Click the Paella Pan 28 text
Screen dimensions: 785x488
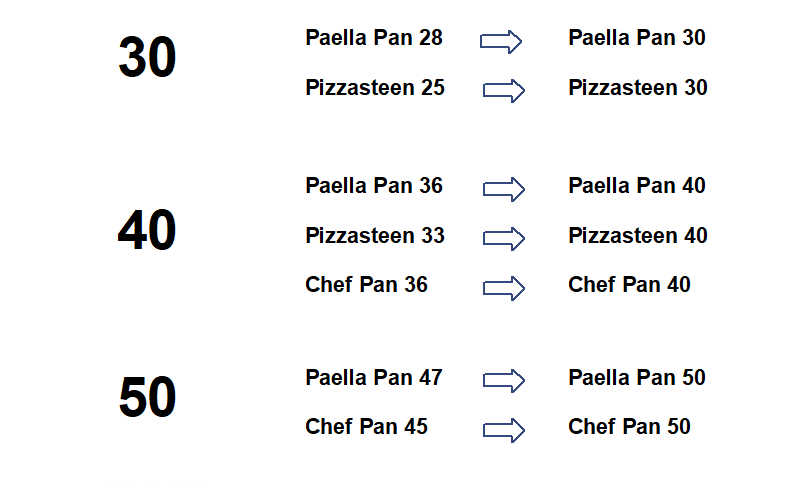point(374,38)
